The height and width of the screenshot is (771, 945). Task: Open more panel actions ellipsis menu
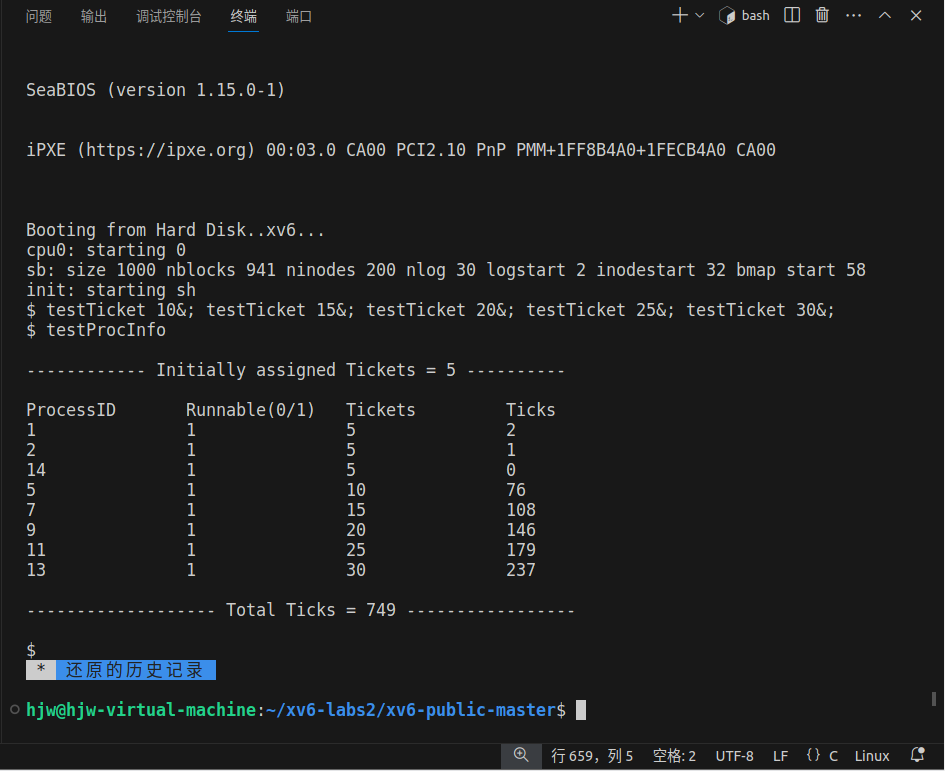pyautogui.click(x=853, y=15)
